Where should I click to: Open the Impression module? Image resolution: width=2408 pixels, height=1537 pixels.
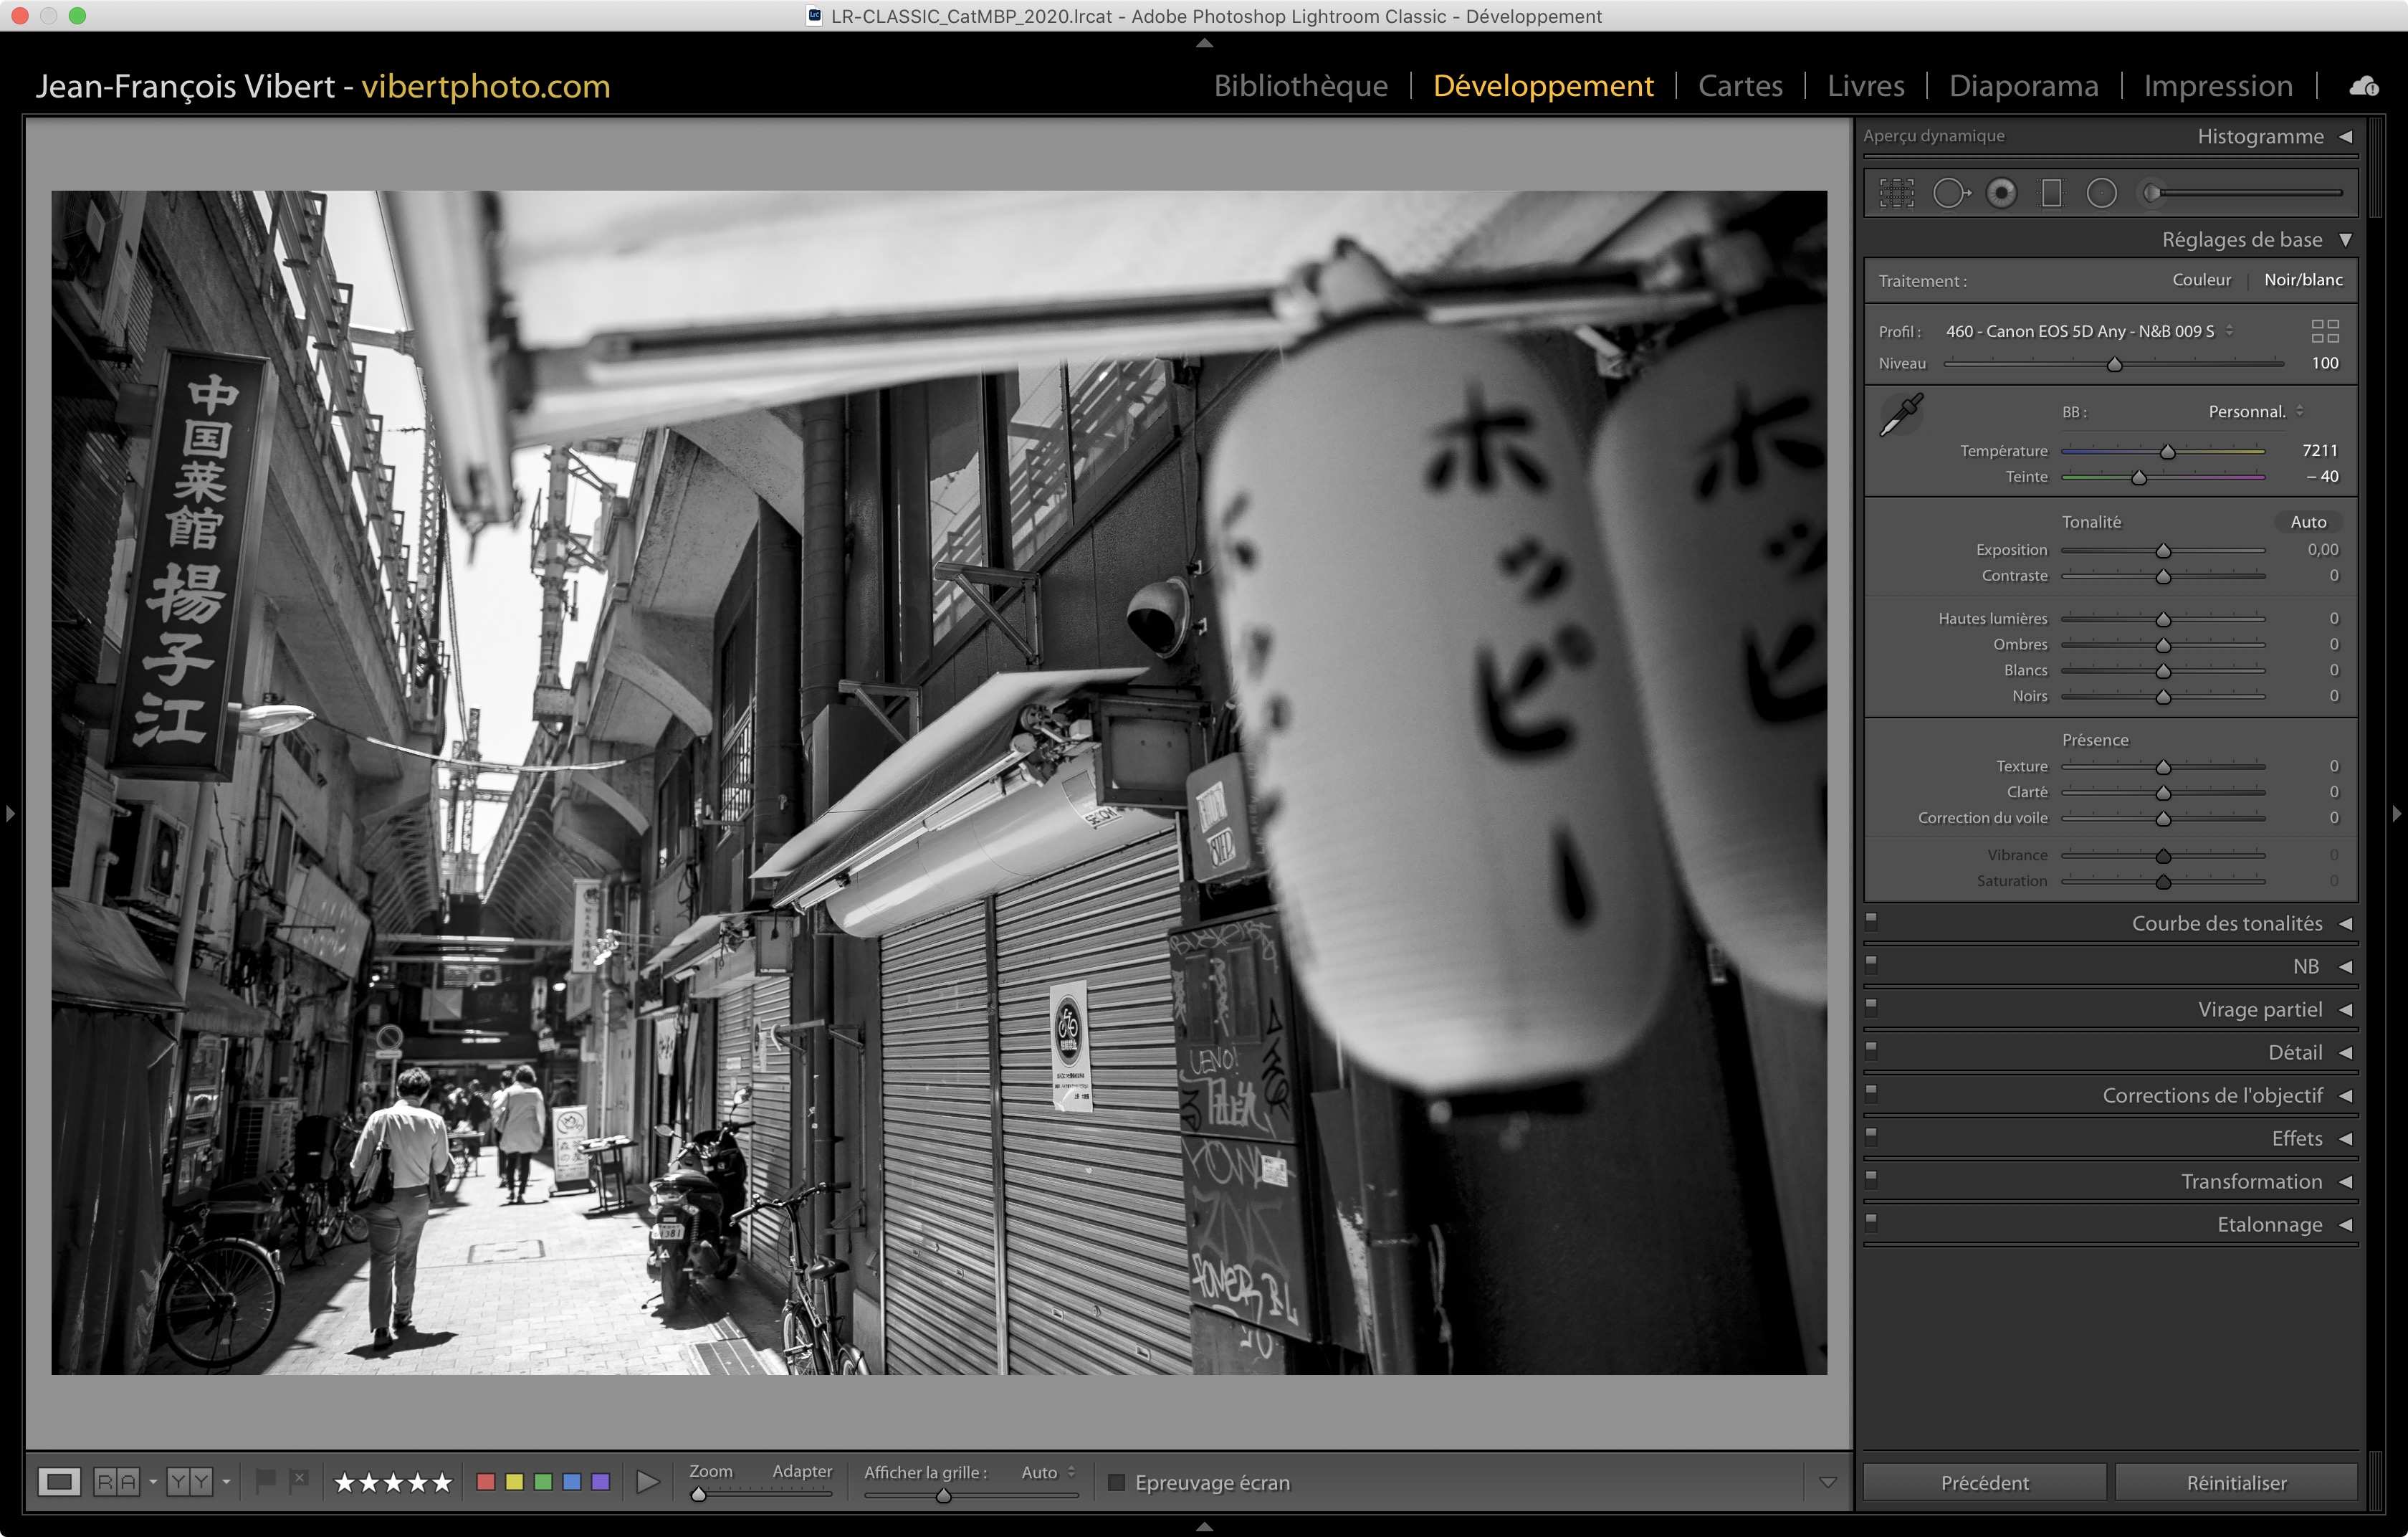2217,86
